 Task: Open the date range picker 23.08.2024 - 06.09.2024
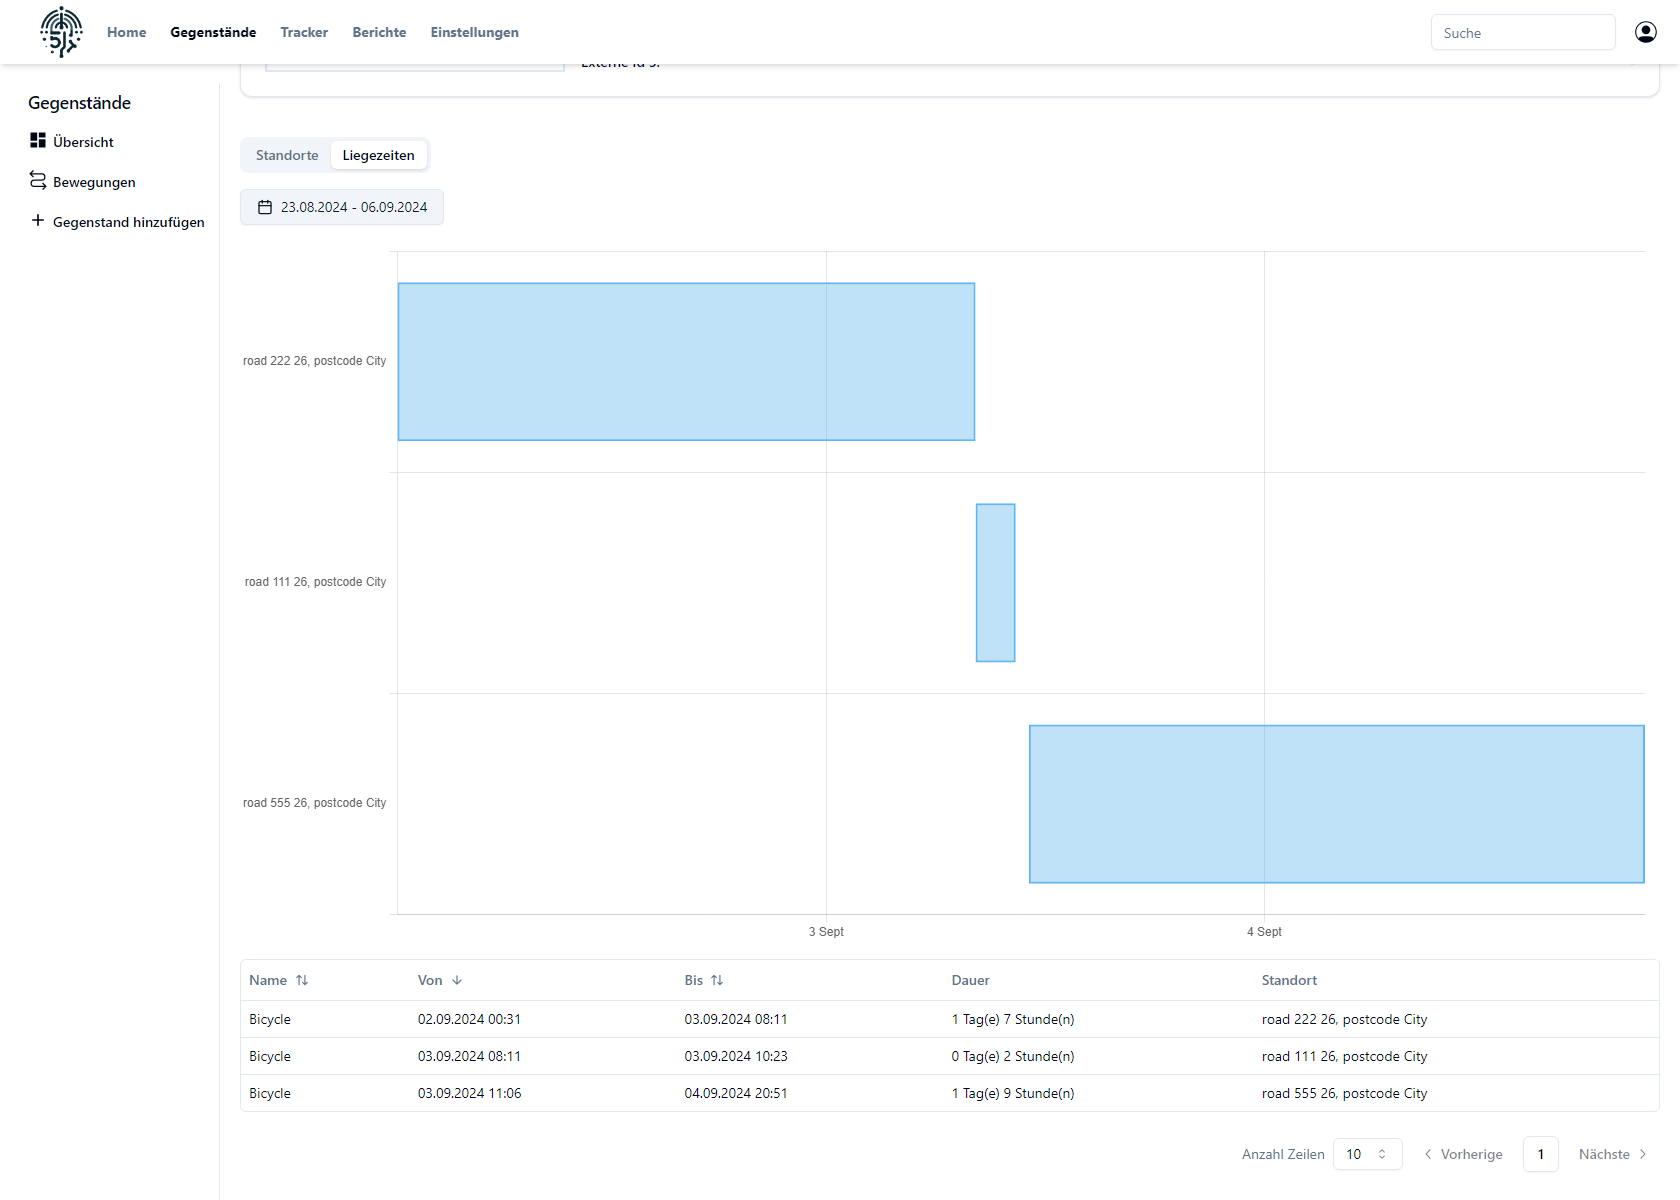point(342,207)
